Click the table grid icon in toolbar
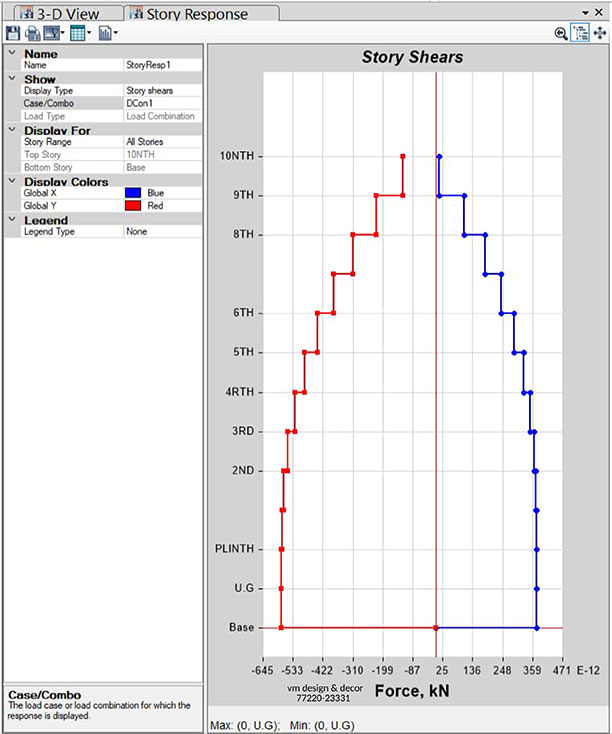The image size is (612, 734). (x=77, y=33)
